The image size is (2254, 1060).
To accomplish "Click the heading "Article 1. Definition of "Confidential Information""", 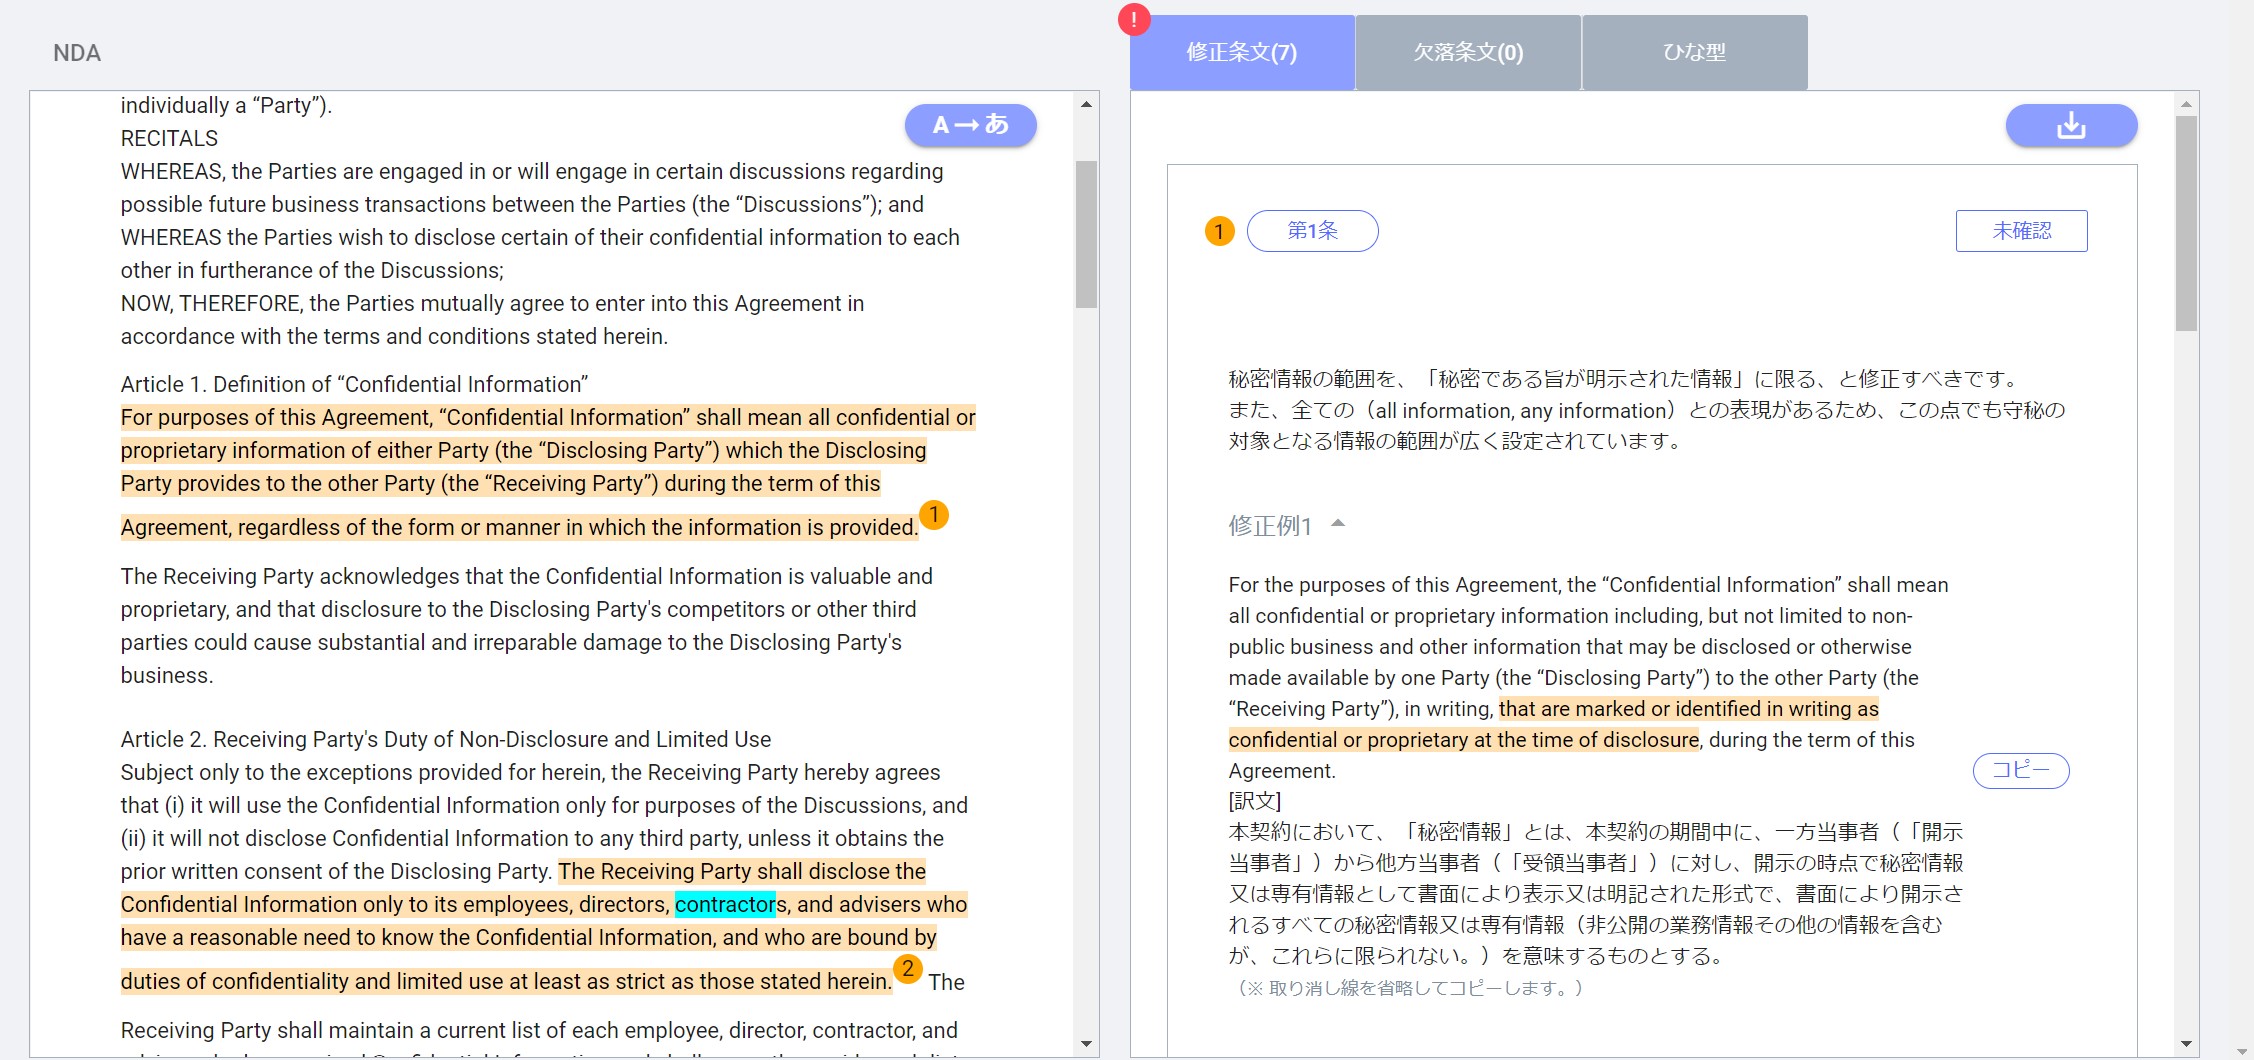I will [x=354, y=384].
